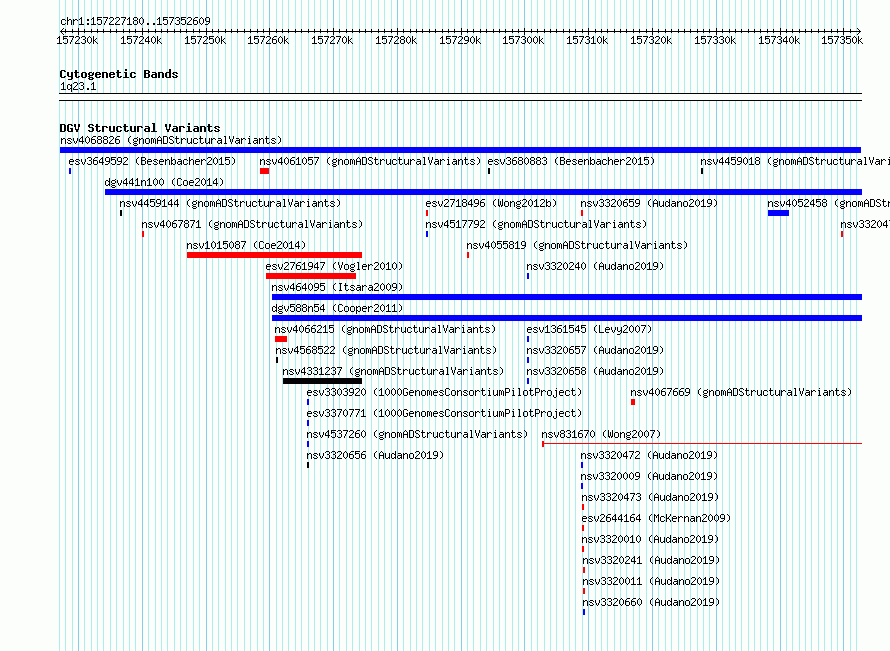
Task: Open nsv4066215 gnomADStructuralVariants label
Action: tap(385, 329)
